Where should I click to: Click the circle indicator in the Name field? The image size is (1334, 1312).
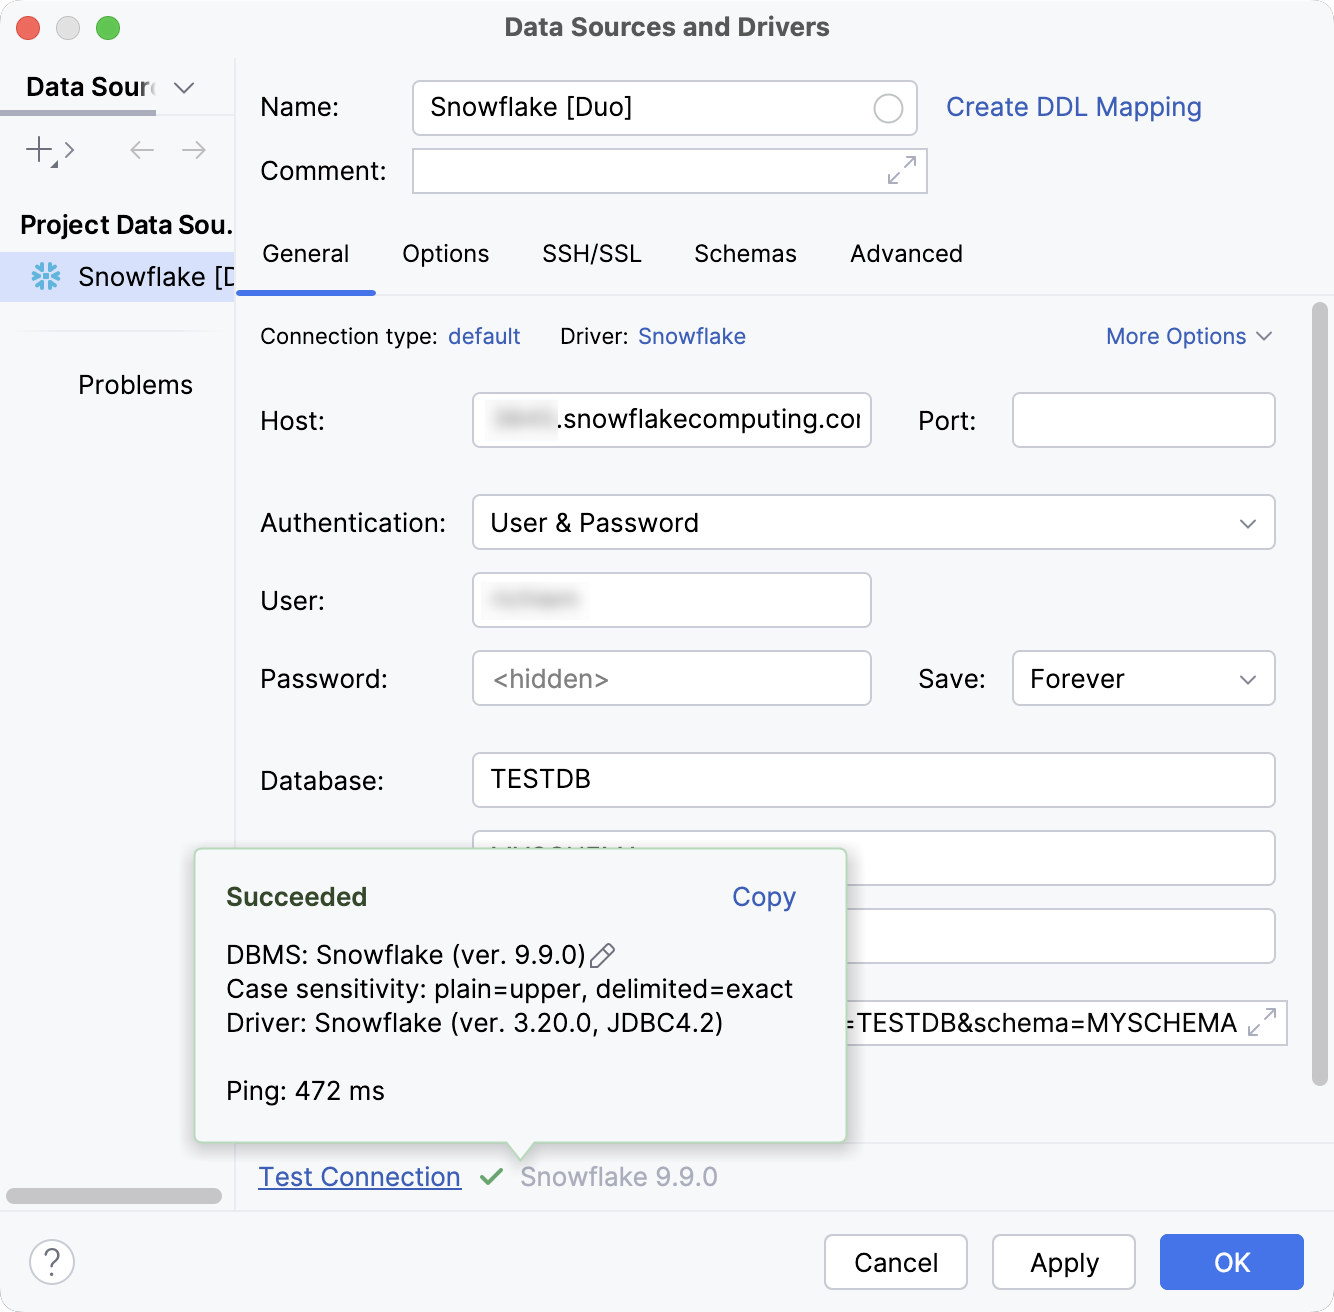887,108
